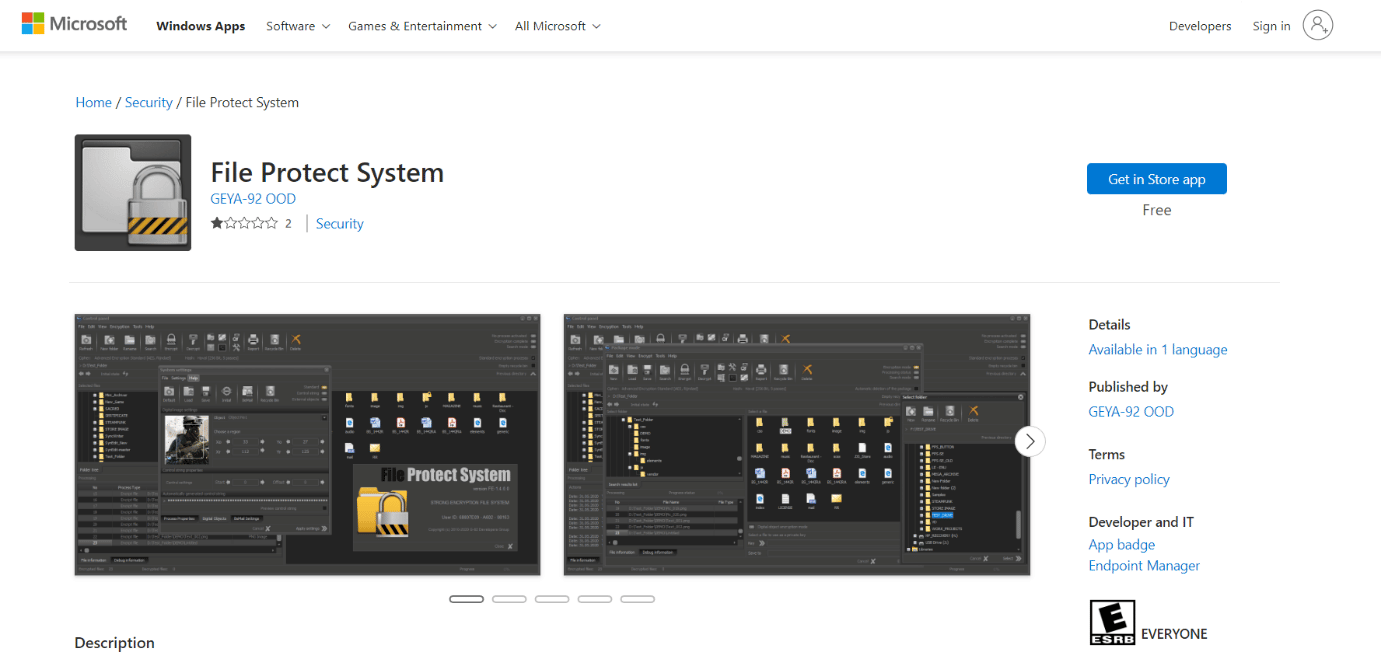Viewport: 1381px width, 659px height.
Task: Open the Security category link beside rating
Action: coord(340,224)
